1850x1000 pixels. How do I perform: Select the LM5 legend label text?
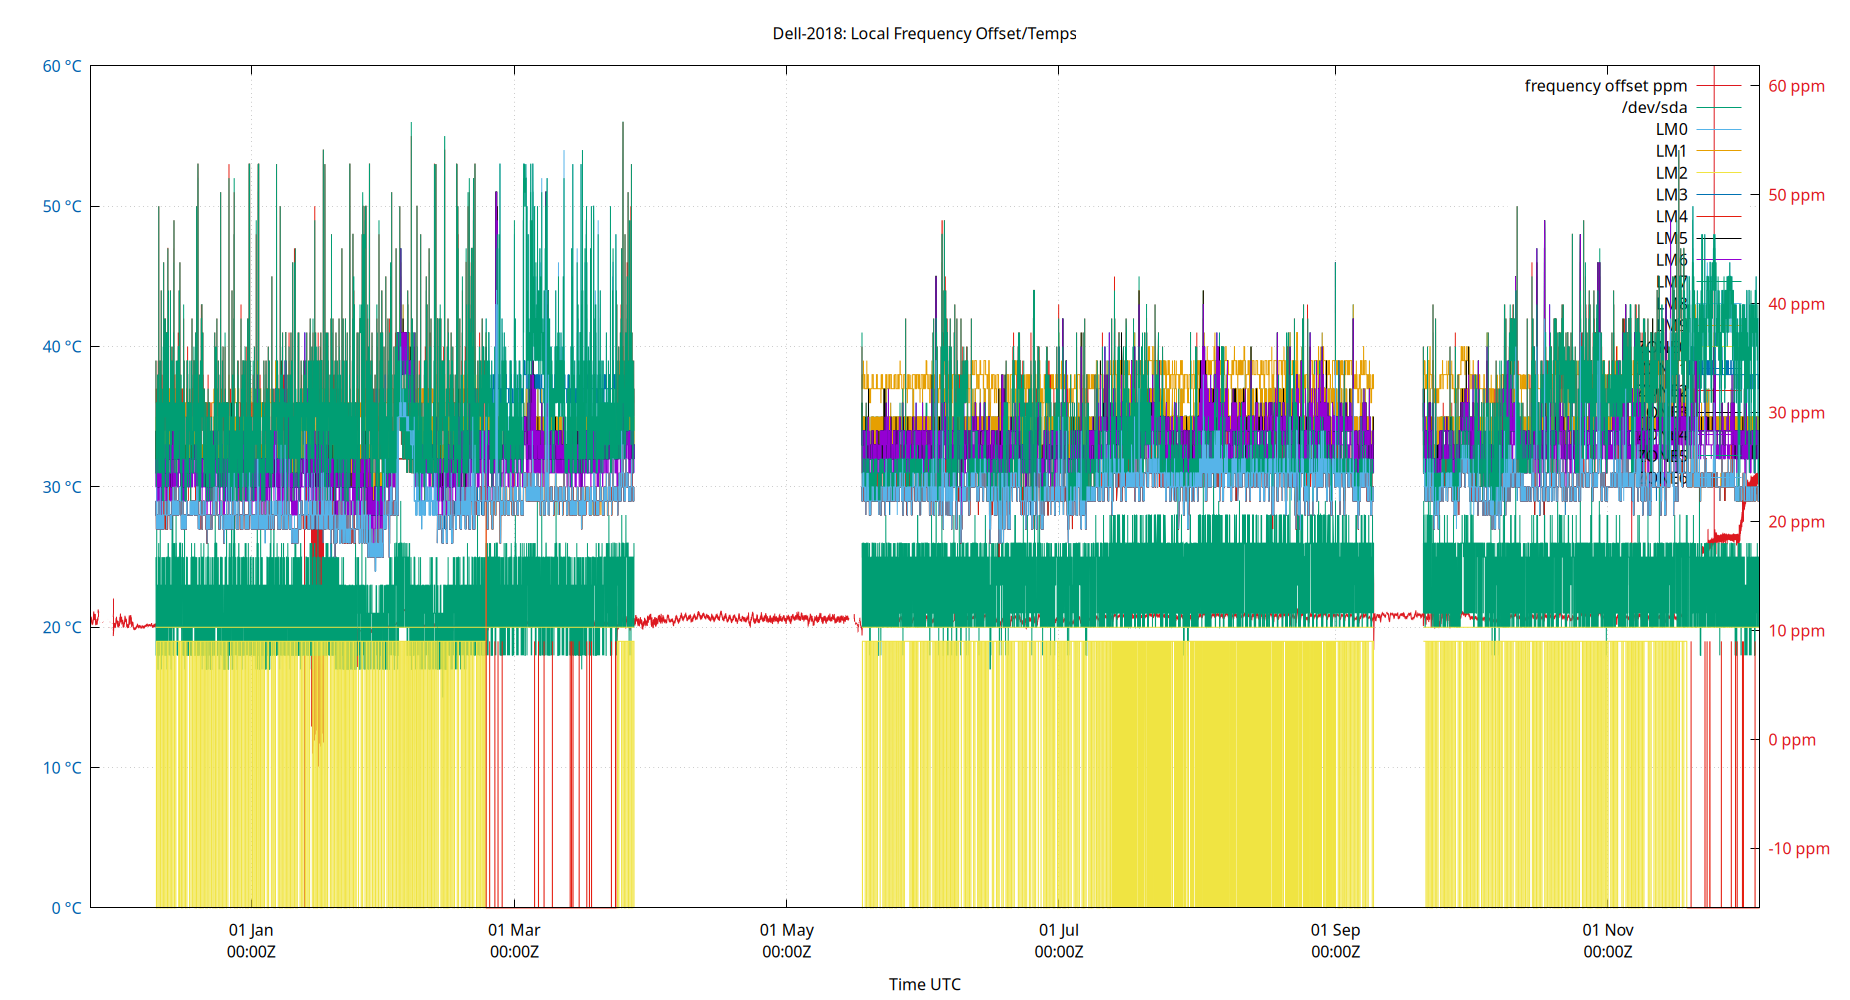[1672, 238]
